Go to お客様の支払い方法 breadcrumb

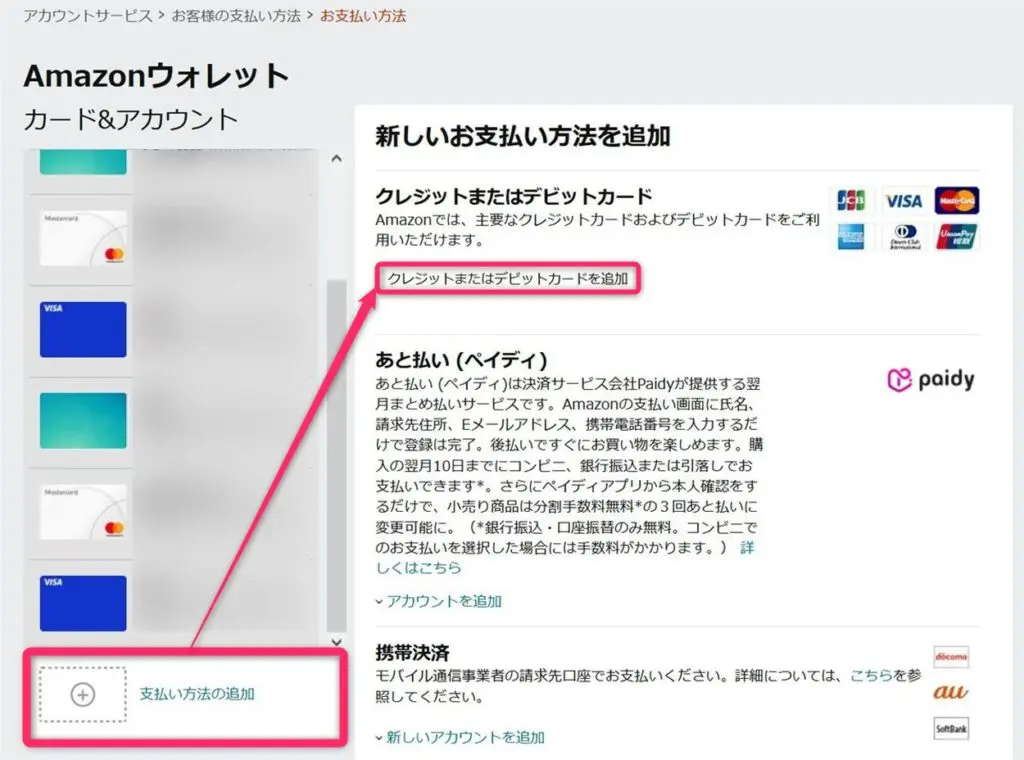(x=236, y=16)
